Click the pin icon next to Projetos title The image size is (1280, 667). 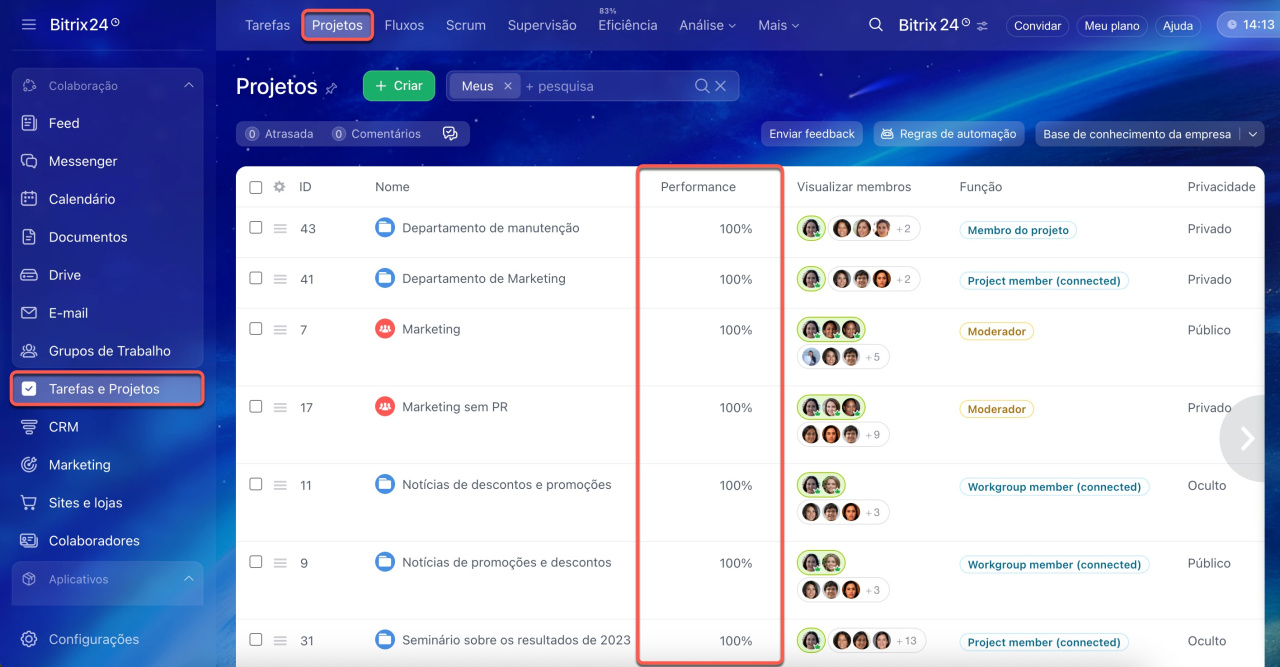pos(332,88)
